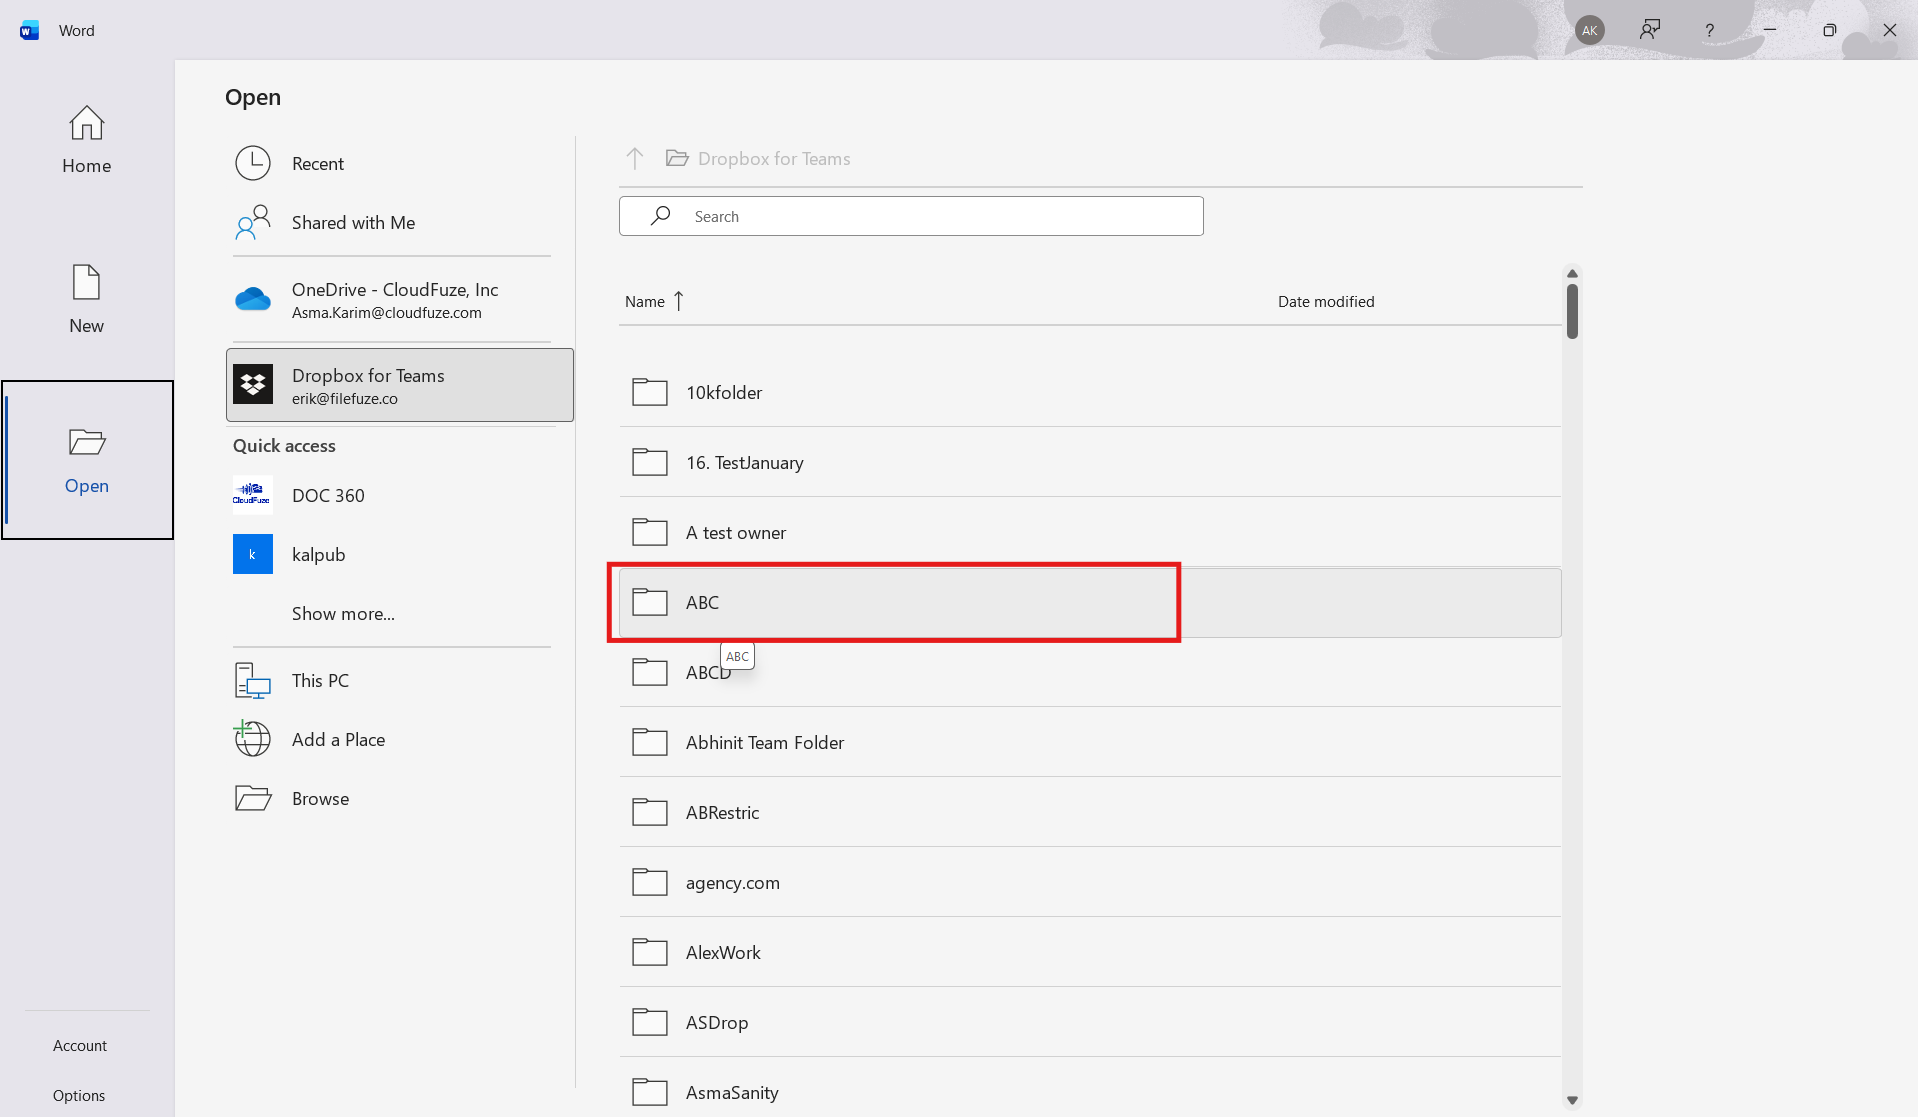Screen dimensions: 1918x1117
Task: Navigate up with the parent folder arrow
Action: 636,158
